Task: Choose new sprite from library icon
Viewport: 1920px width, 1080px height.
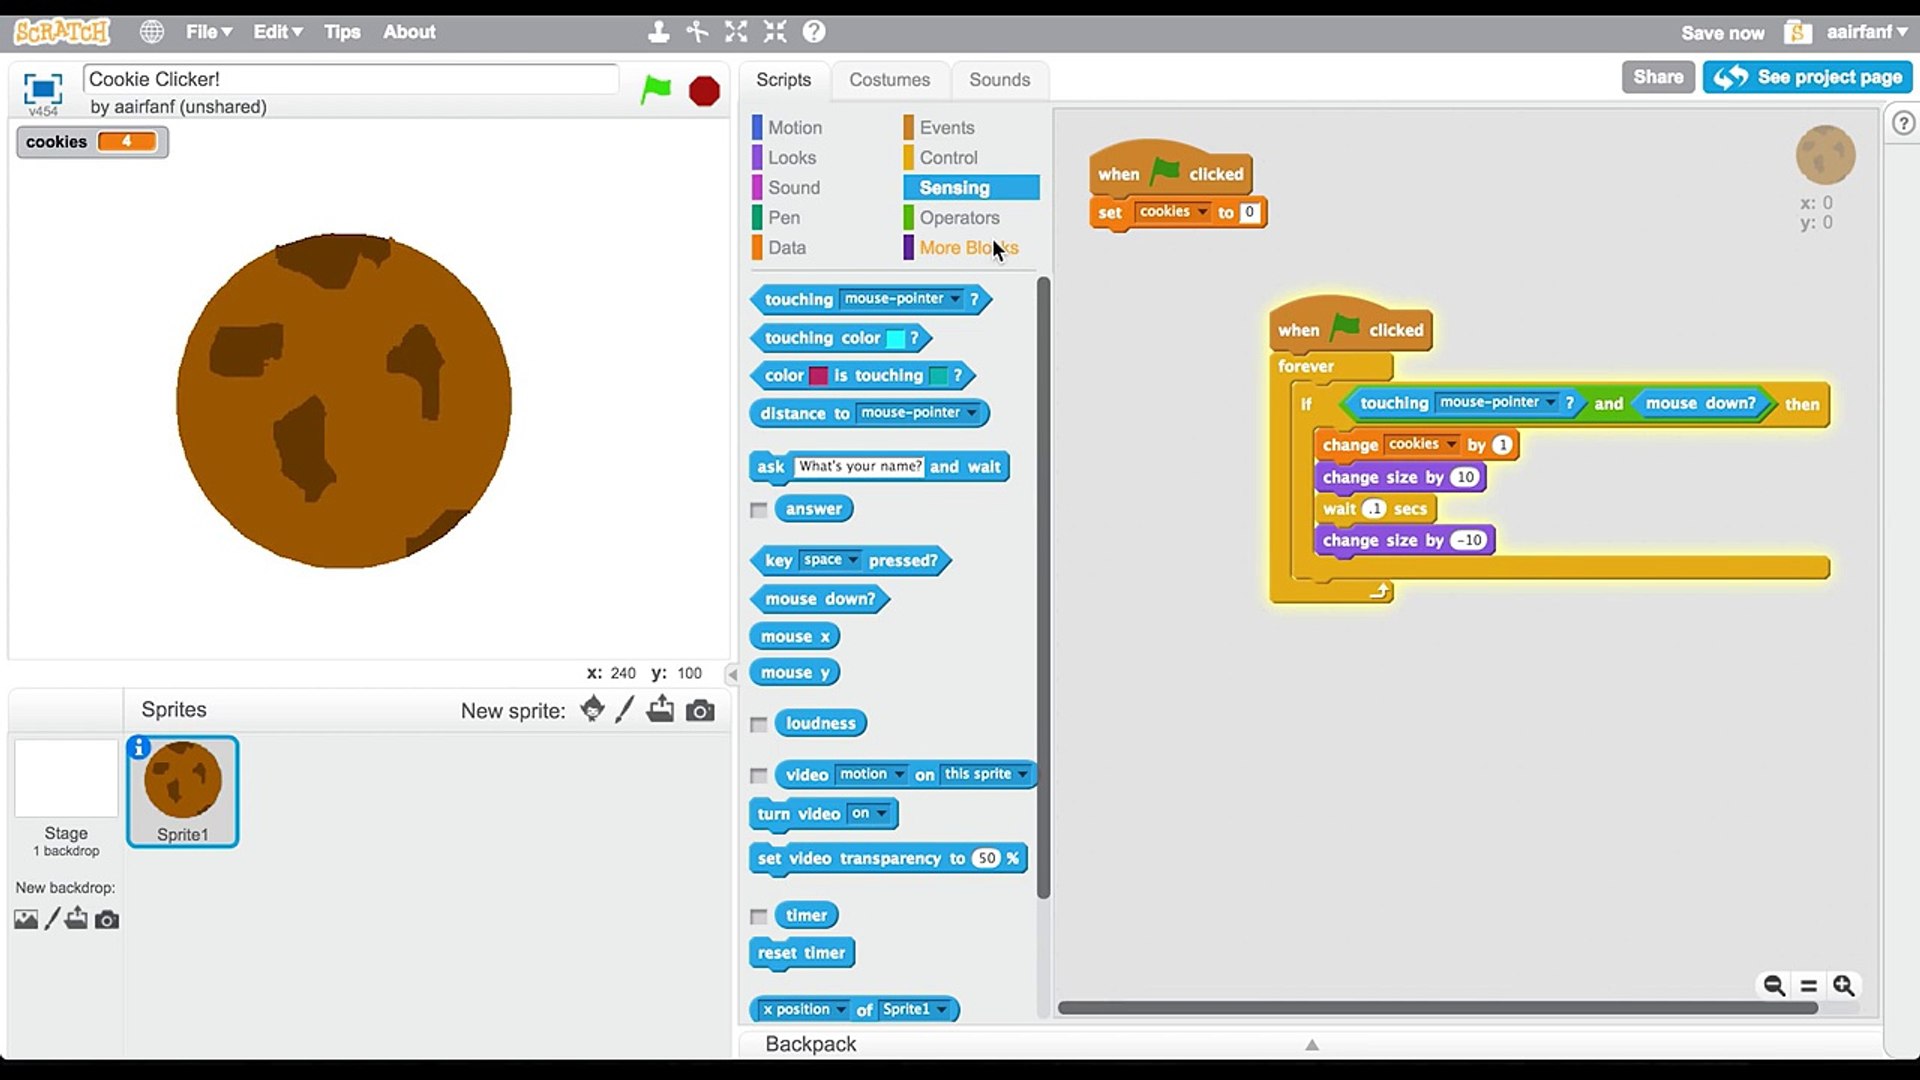Action: point(592,710)
